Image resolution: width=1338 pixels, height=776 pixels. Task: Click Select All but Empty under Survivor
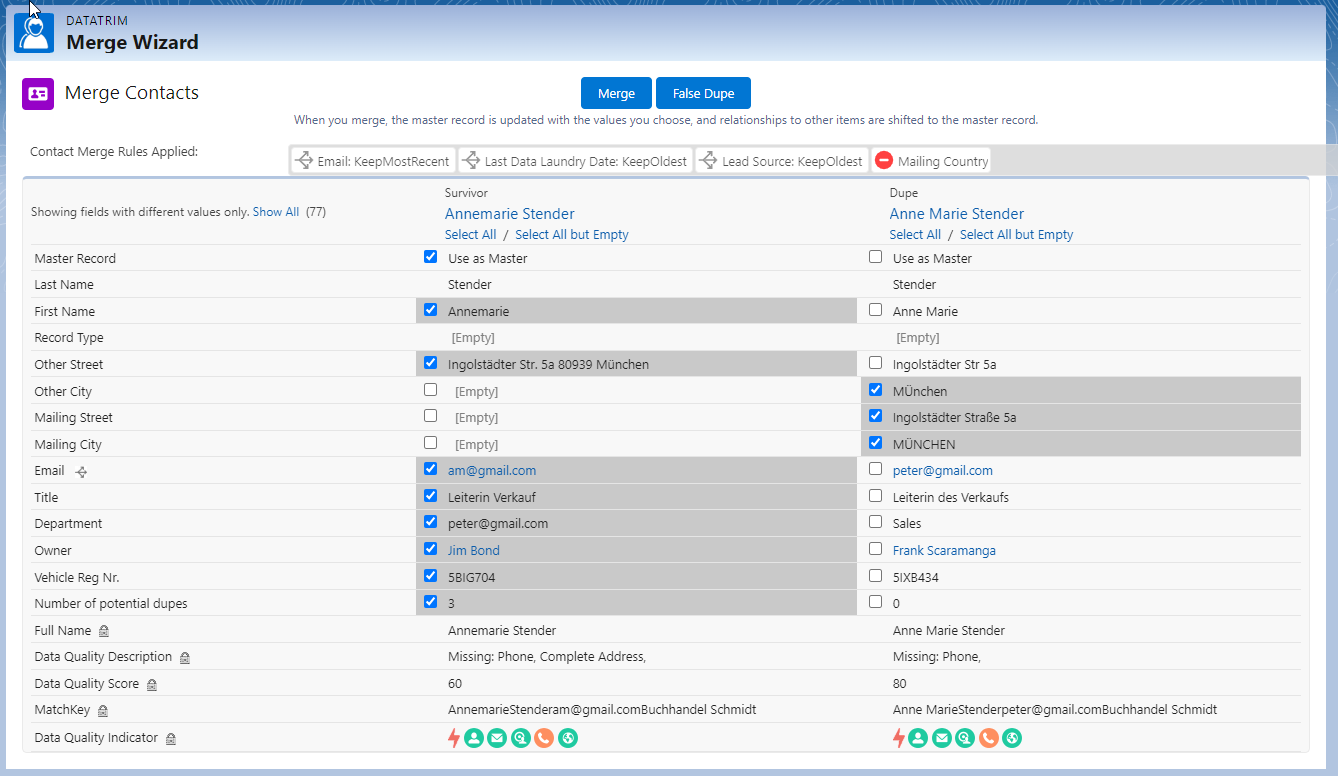572,235
